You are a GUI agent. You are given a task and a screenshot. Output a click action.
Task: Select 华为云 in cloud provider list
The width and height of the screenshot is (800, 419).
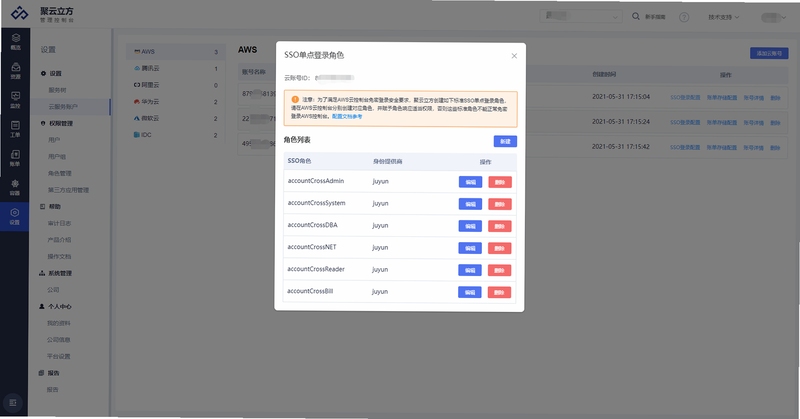tap(174, 102)
